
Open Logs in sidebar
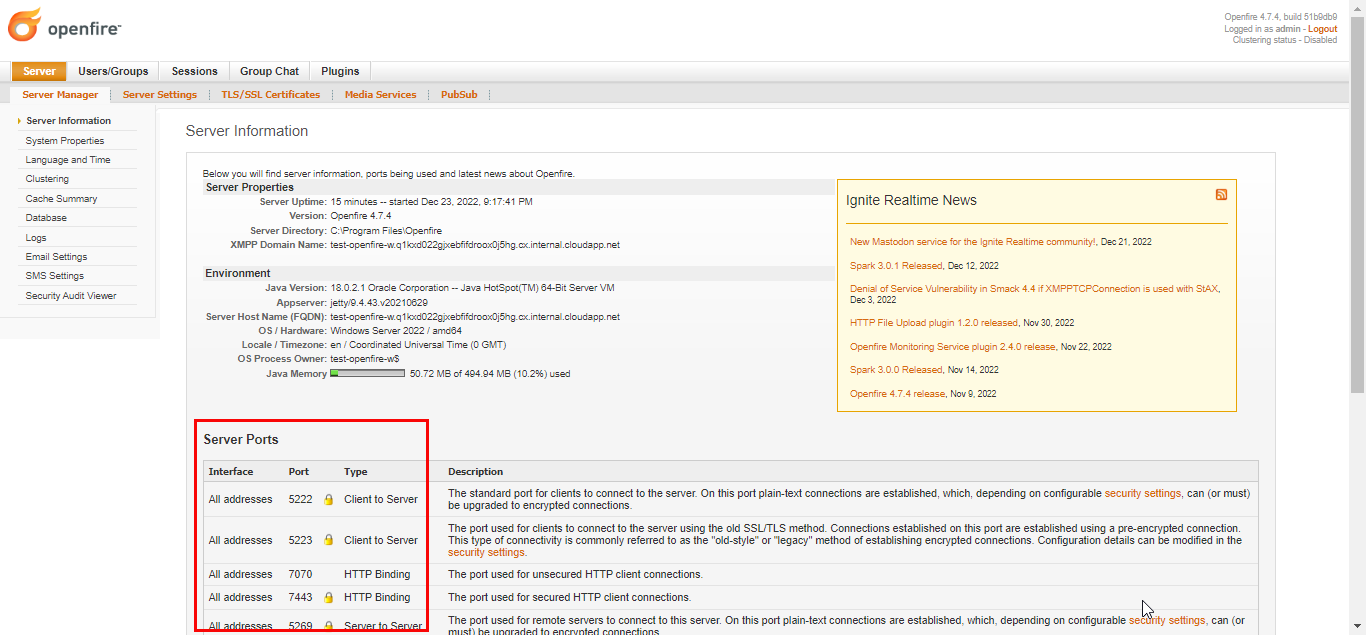[36, 238]
